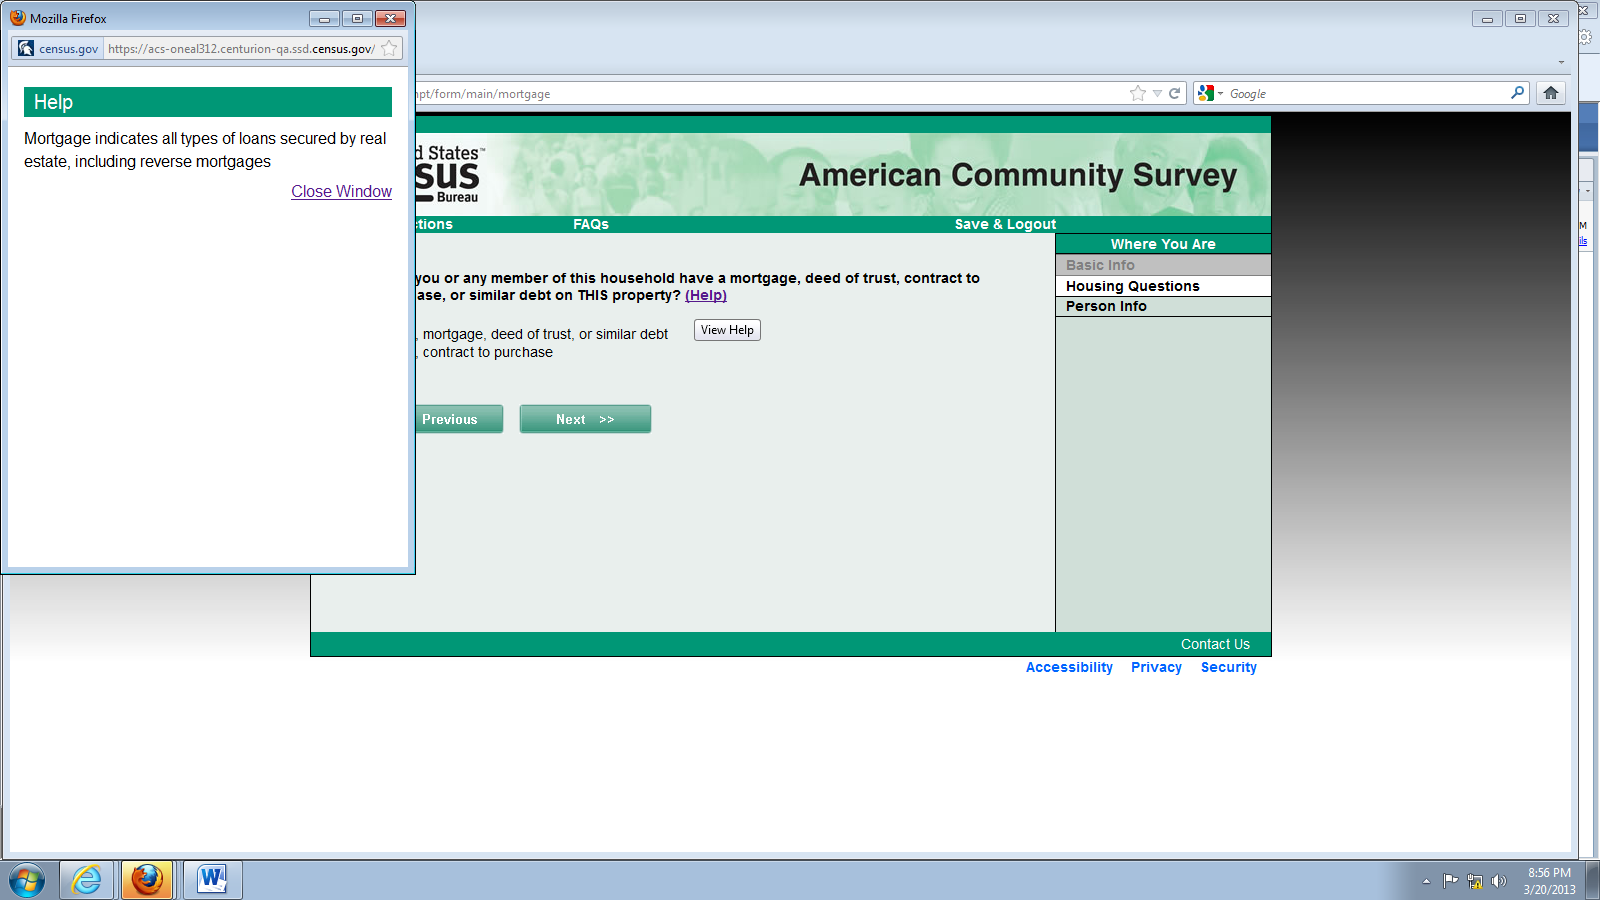The image size is (1600, 900).
Task: Open the Contact Us link
Action: [x=1215, y=644]
